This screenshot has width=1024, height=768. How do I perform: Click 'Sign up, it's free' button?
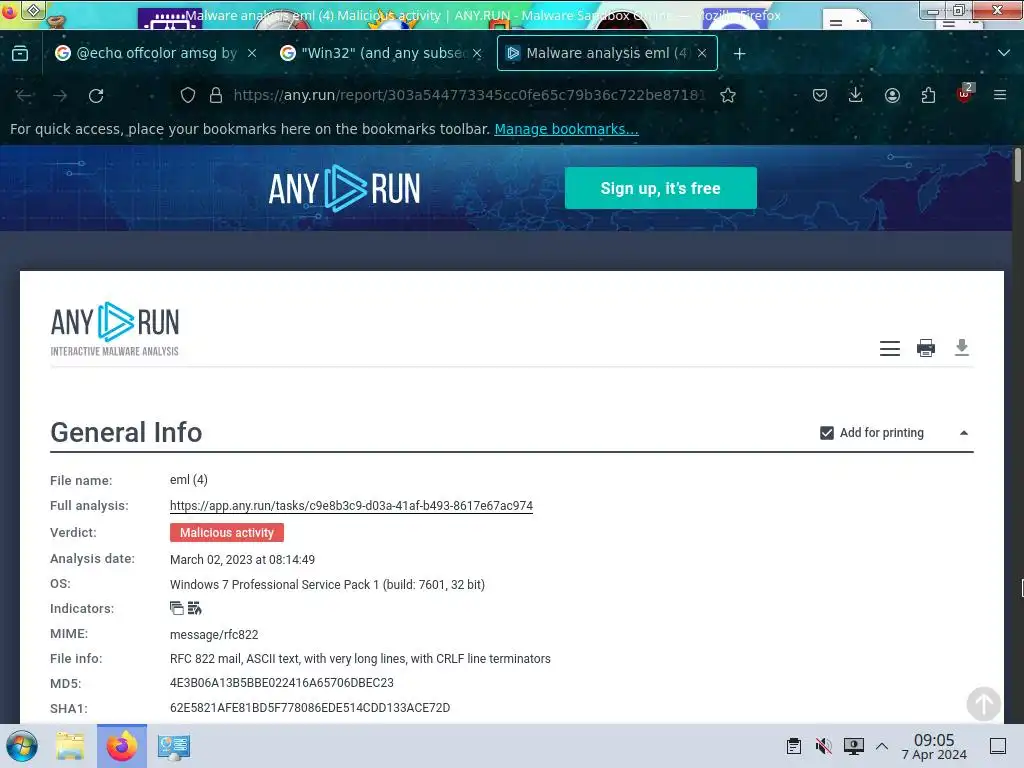[x=660, y=188]
